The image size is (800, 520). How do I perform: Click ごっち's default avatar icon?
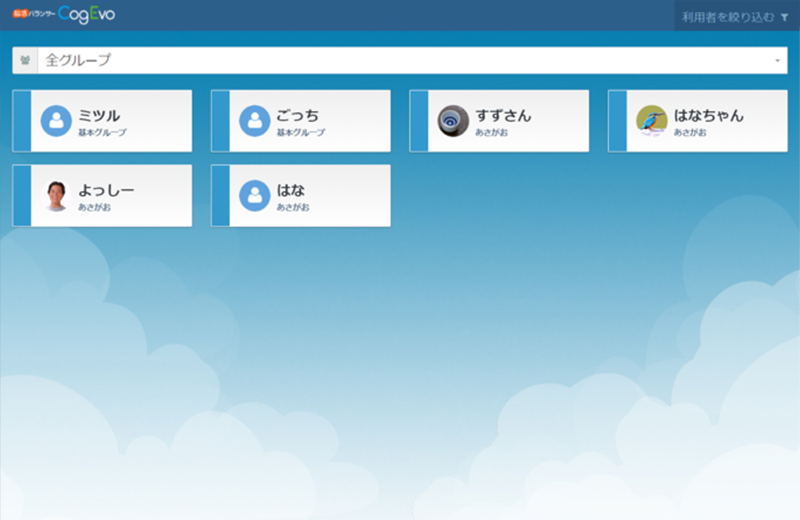point(254,121)
